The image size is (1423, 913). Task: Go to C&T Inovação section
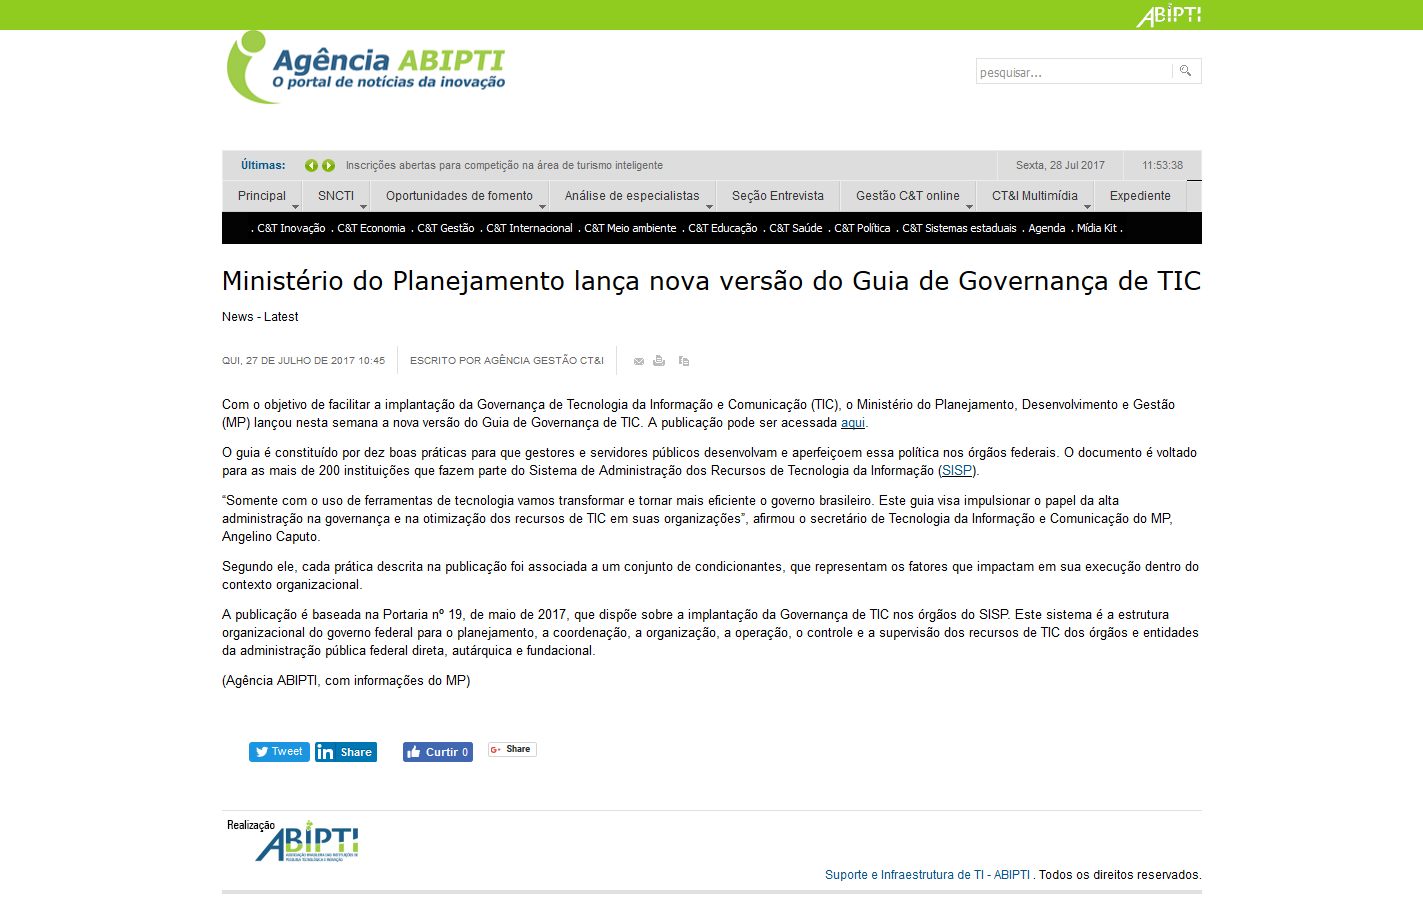[291, 228]
